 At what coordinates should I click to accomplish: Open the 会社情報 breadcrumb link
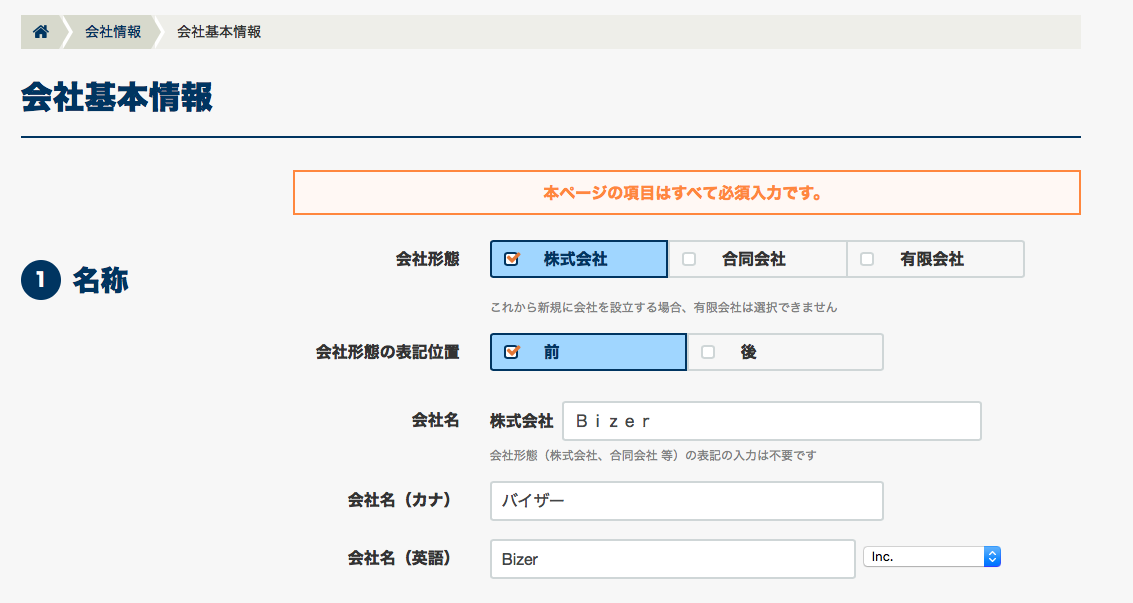point(112,32)
